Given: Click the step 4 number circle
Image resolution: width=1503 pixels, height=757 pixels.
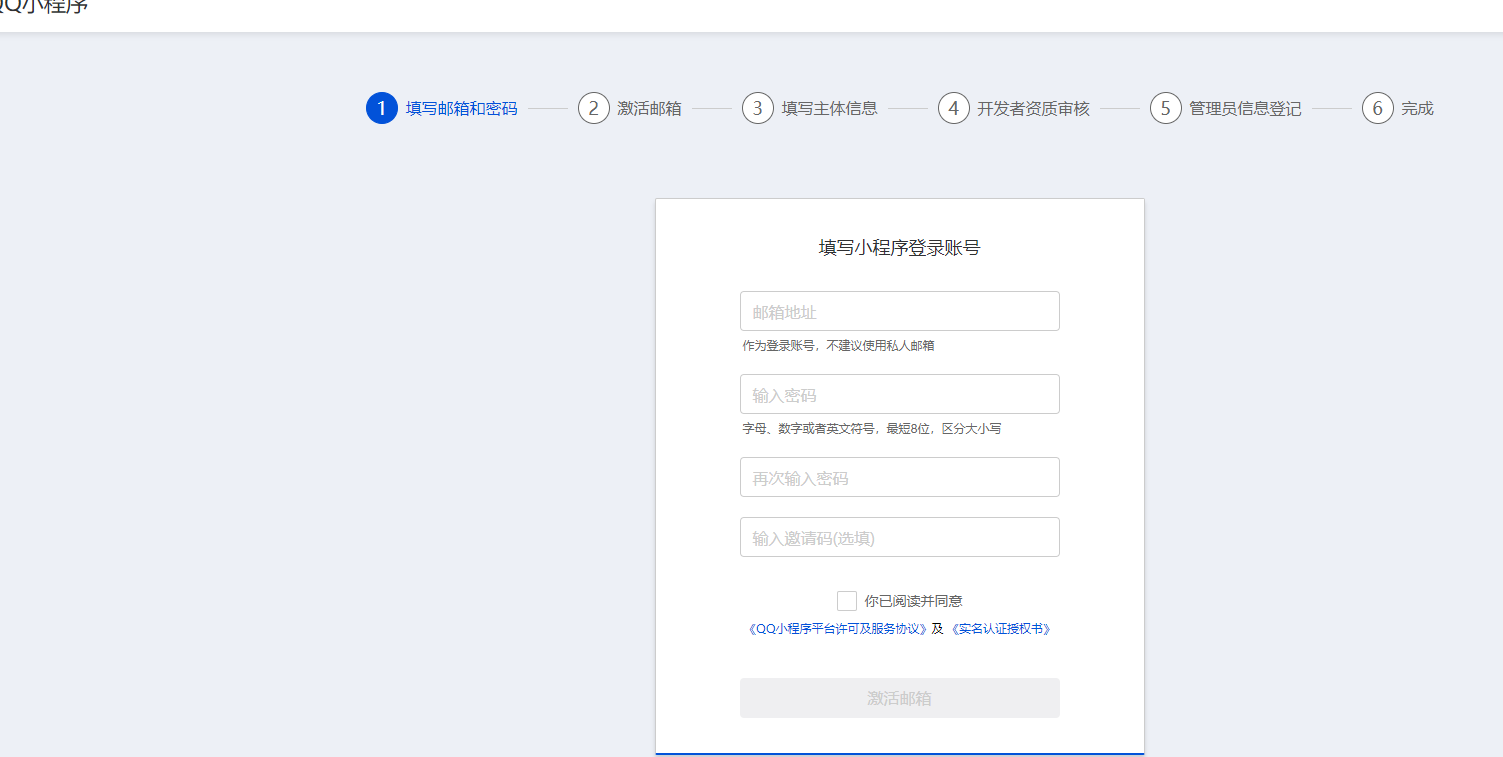Looking at the screenshot, I should [954, 108].
